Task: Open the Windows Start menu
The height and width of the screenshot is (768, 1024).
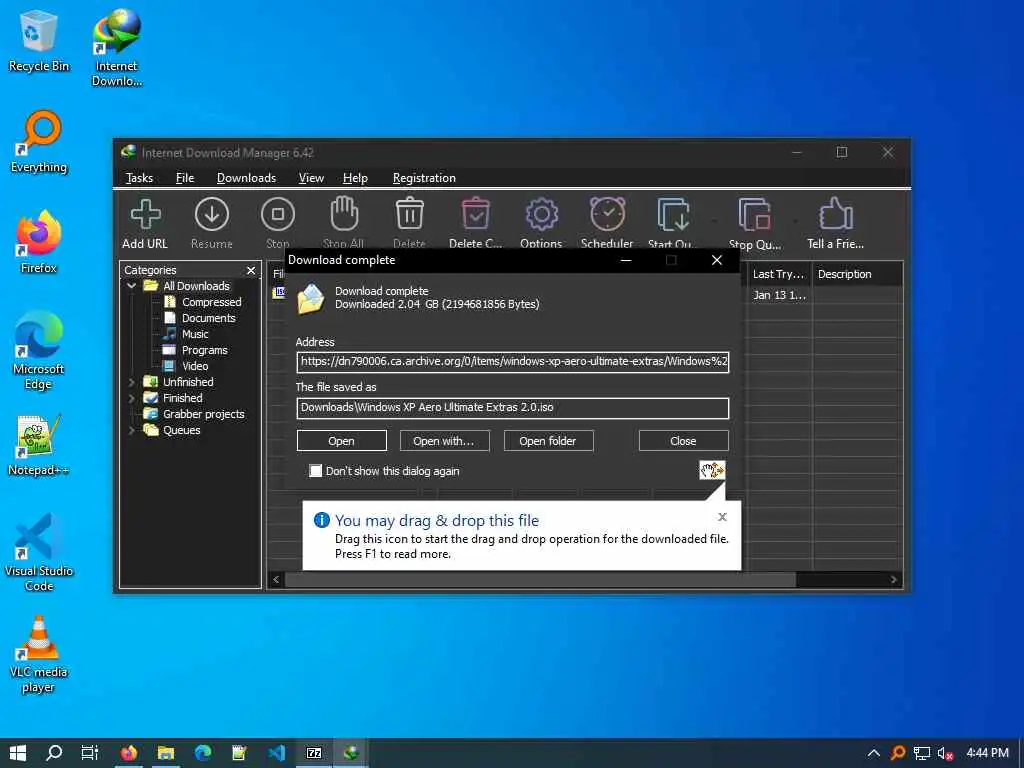Action: click(18, 753)
